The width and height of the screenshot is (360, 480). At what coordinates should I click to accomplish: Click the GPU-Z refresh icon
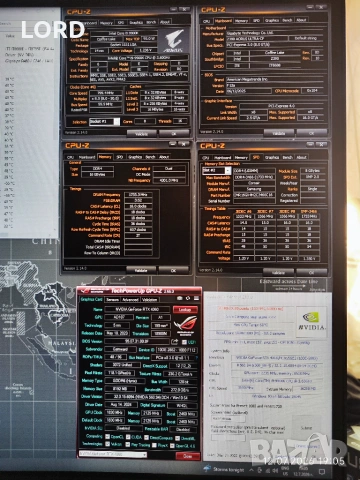coord(188,298)
